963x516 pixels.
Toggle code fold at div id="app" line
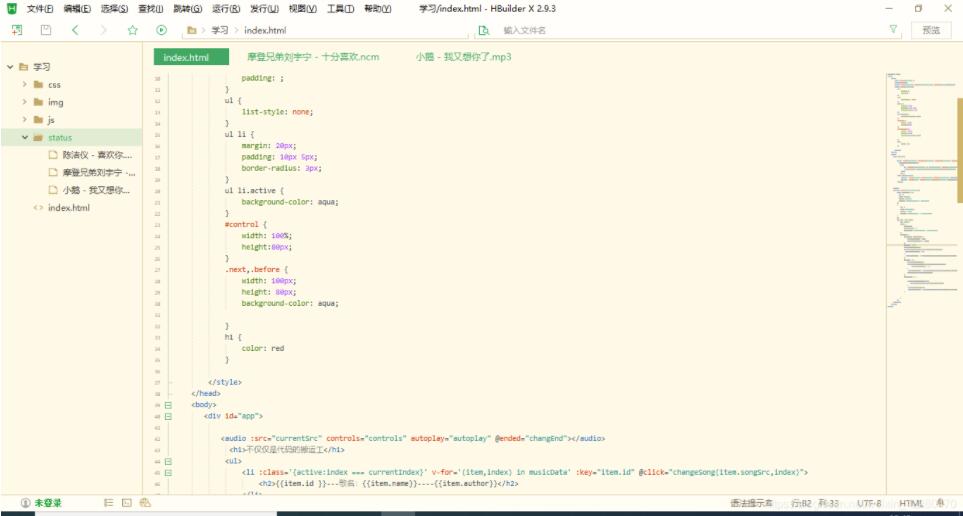tap(168, 416)
